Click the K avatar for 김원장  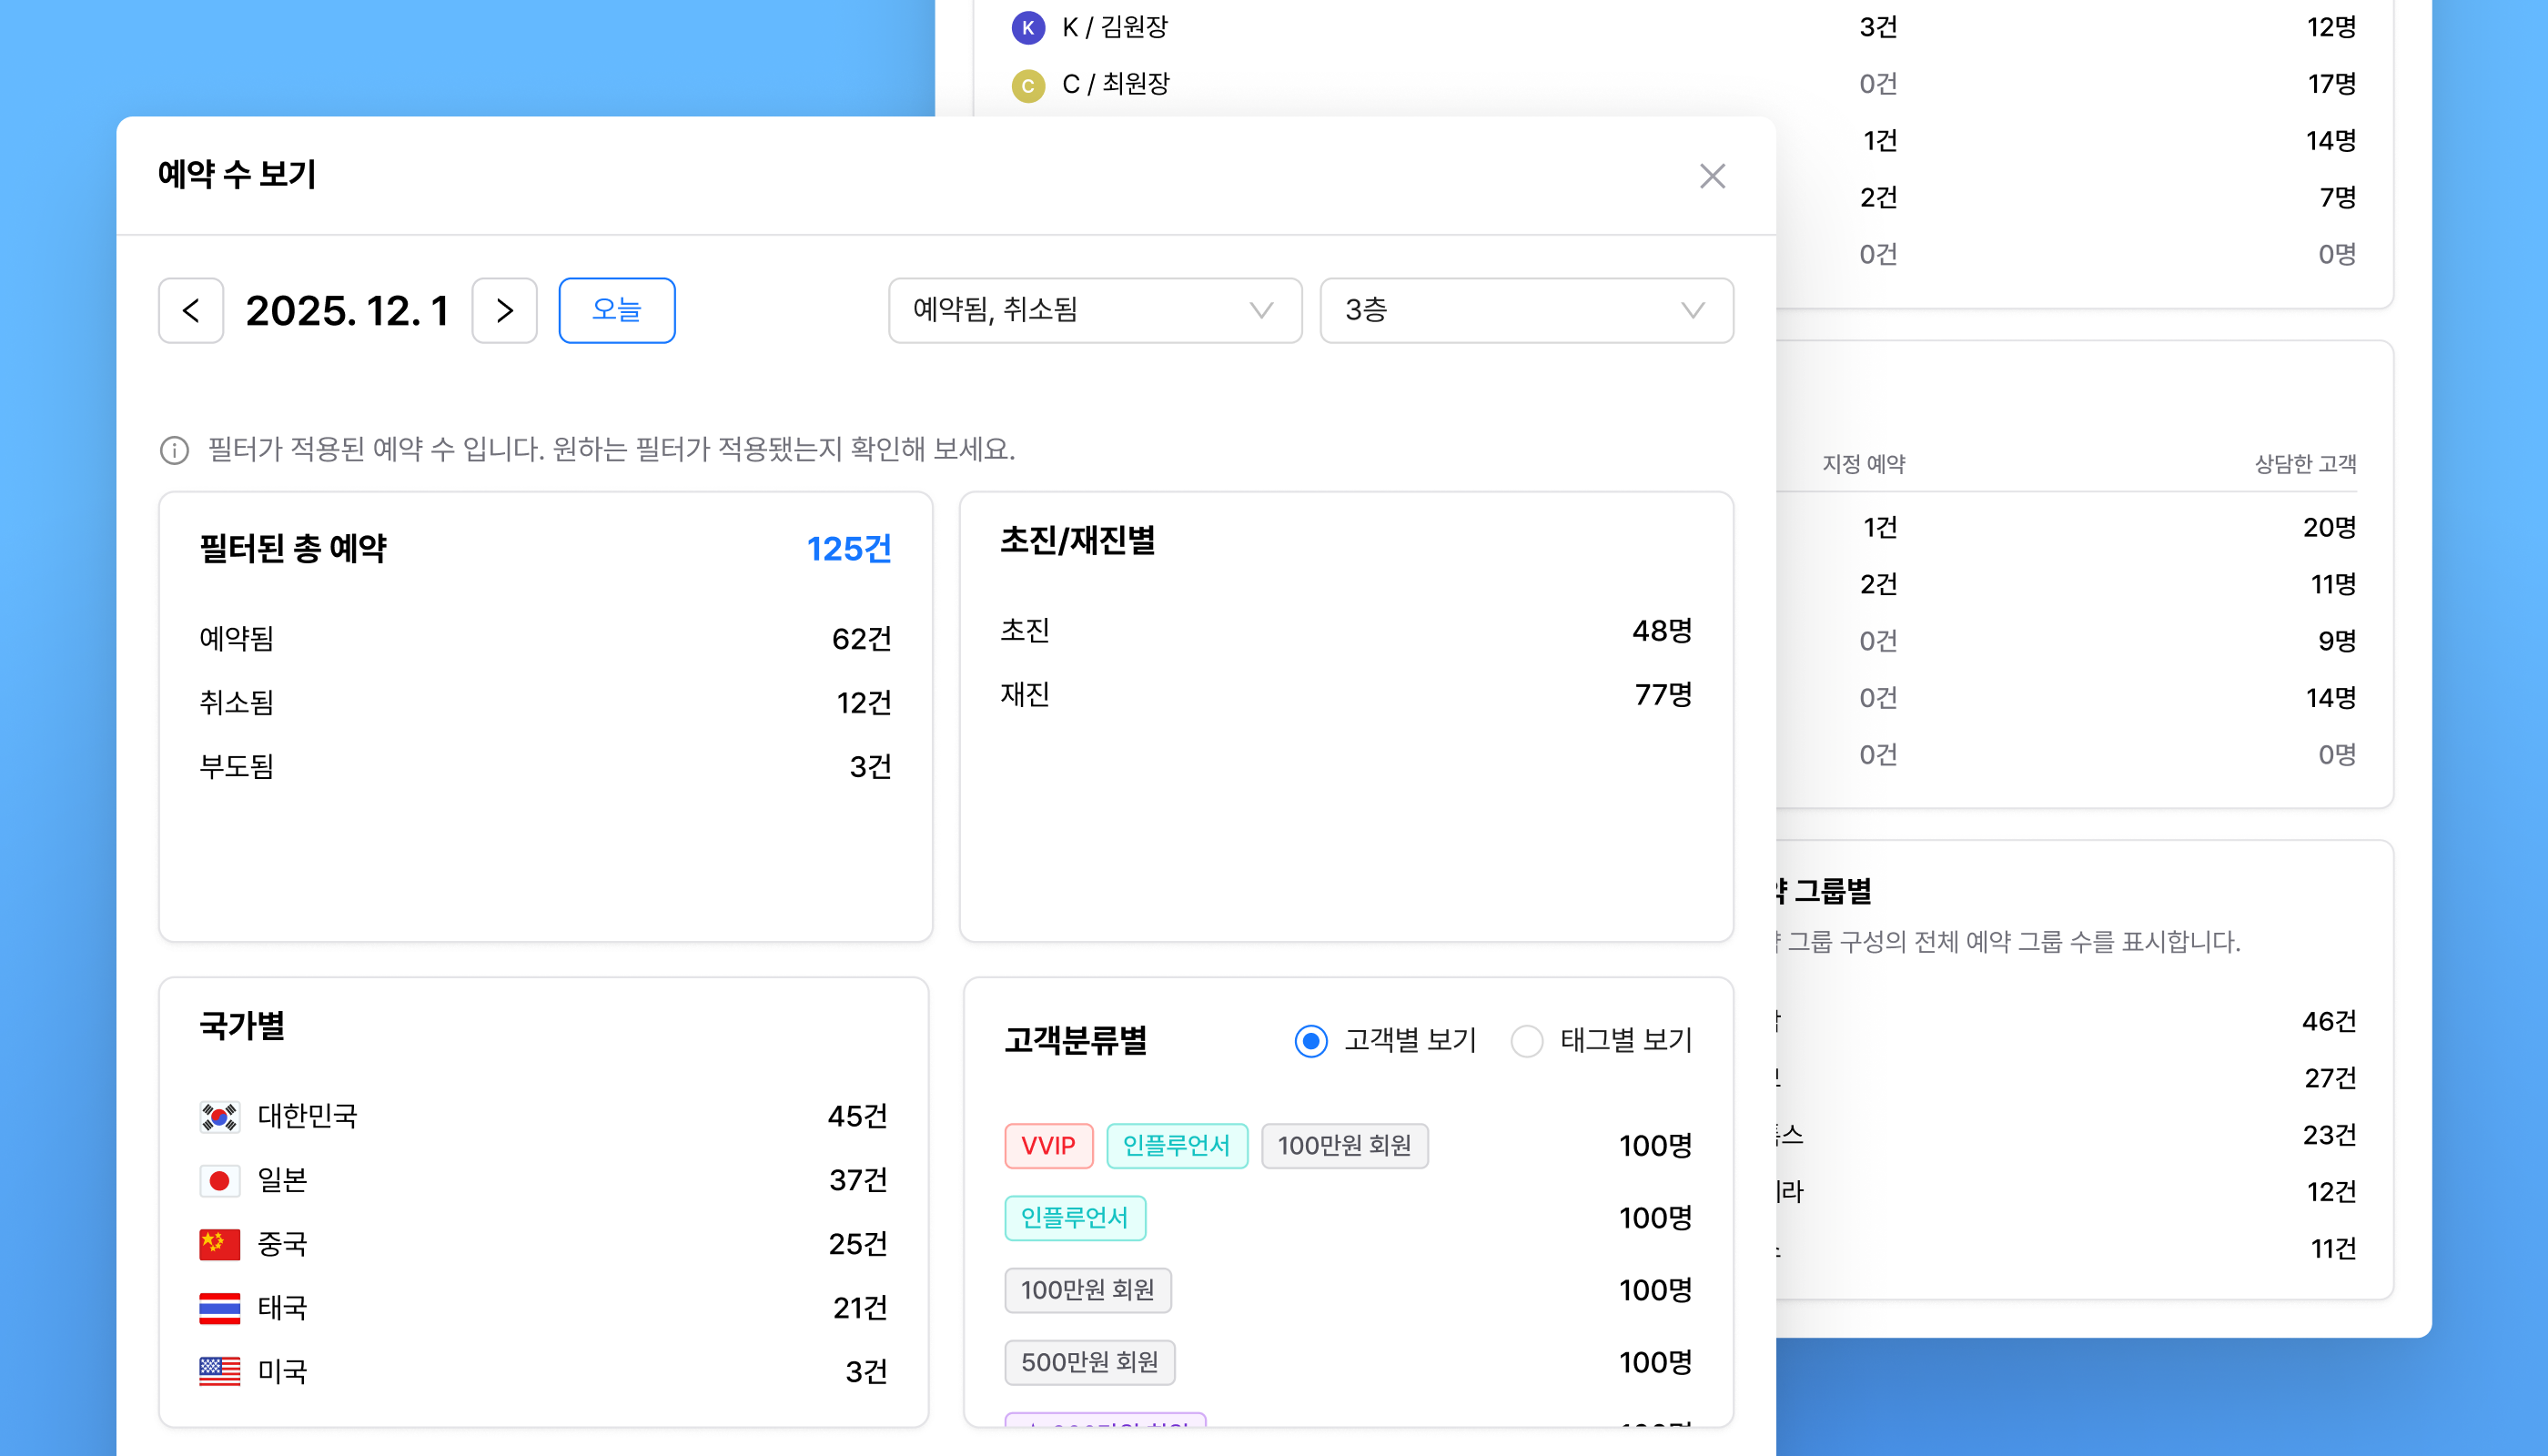click(1028, 28)
